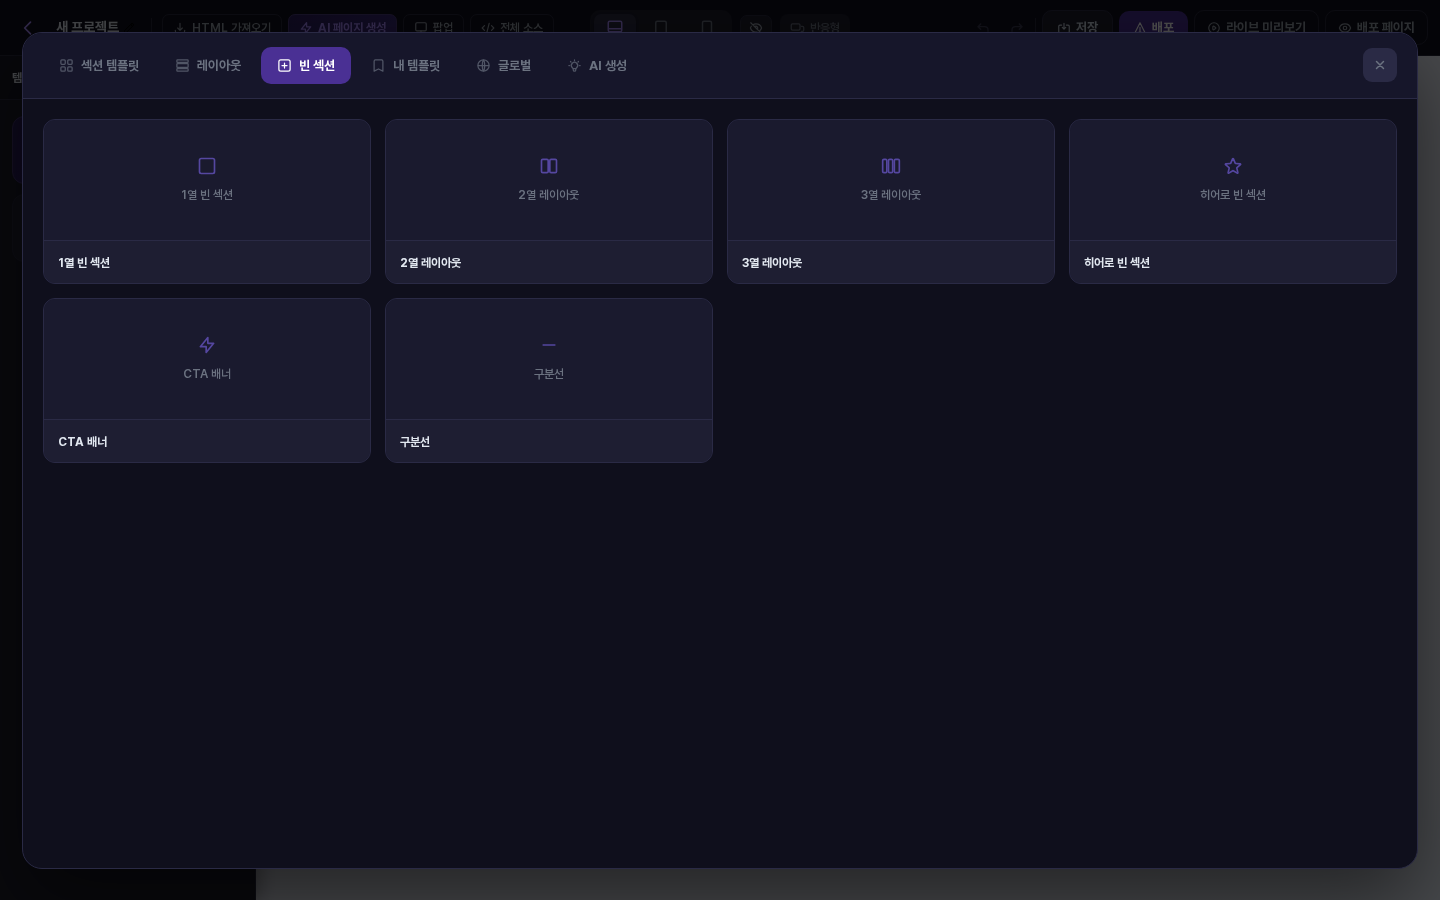This screenshot has width=1440, height=900.
Task: Close the section picker dialog
Action: [1380, 66]
